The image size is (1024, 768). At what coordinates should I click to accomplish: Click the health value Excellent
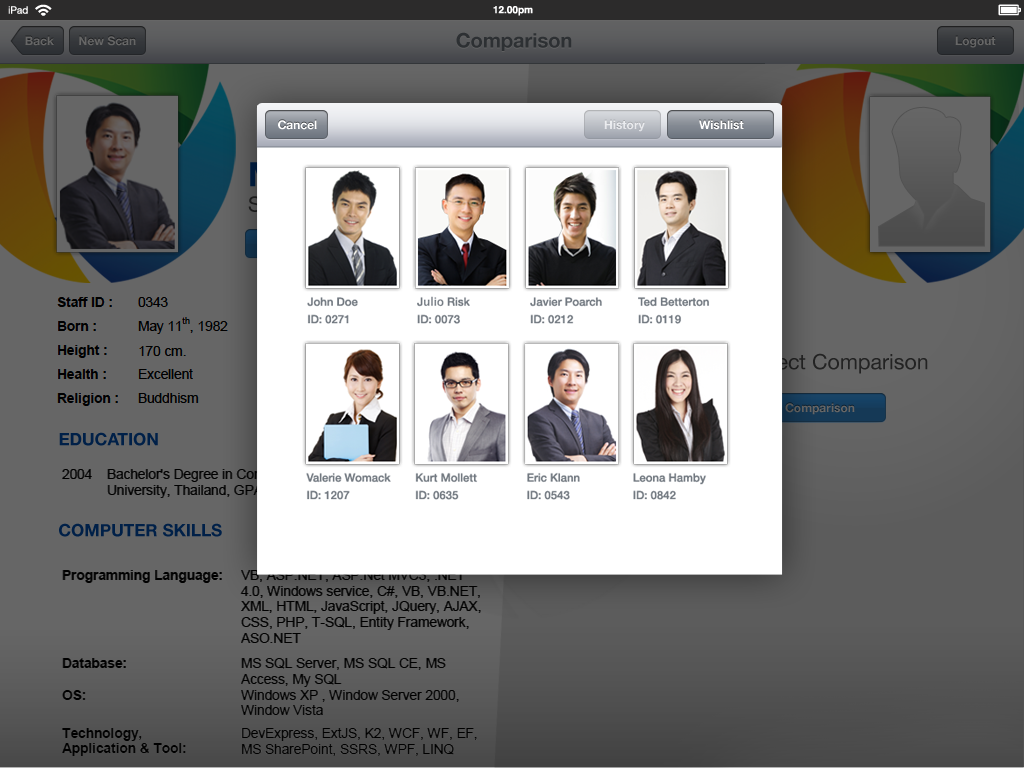coord(165,374)
